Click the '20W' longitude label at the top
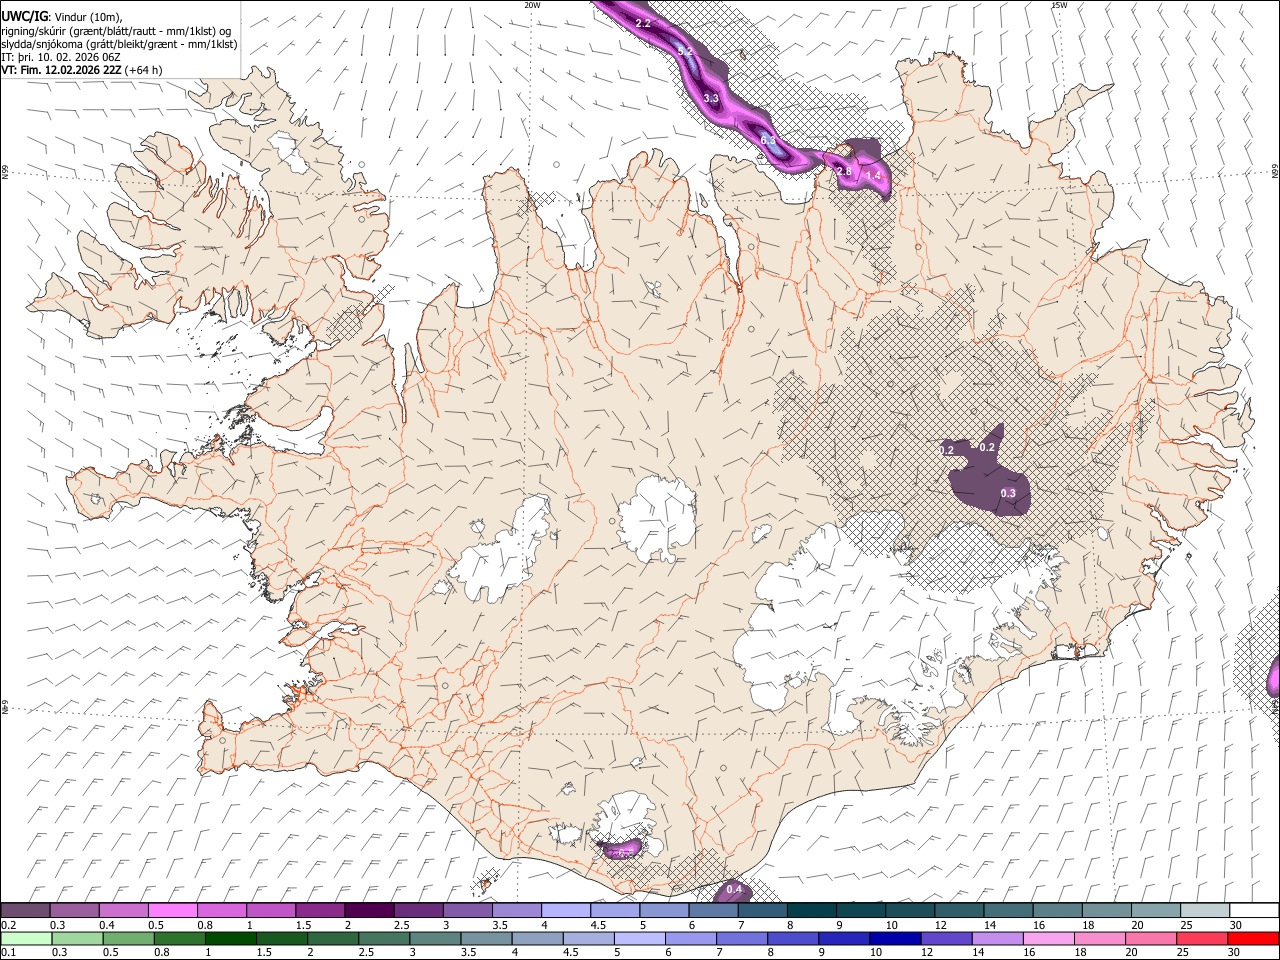Screen dimensions: 1280x960 coord(533,5)
